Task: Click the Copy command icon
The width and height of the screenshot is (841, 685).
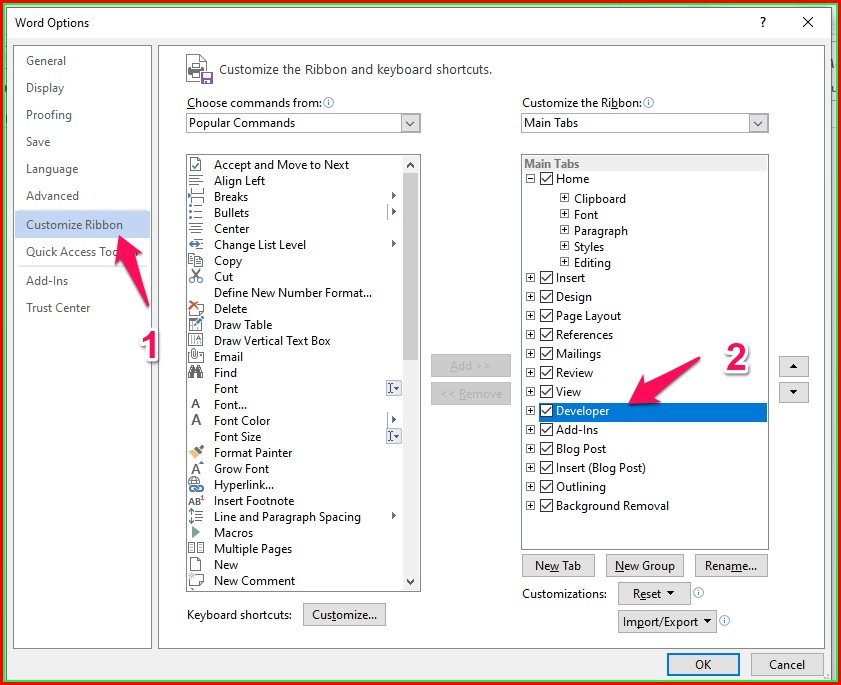Action: point(196,261)
